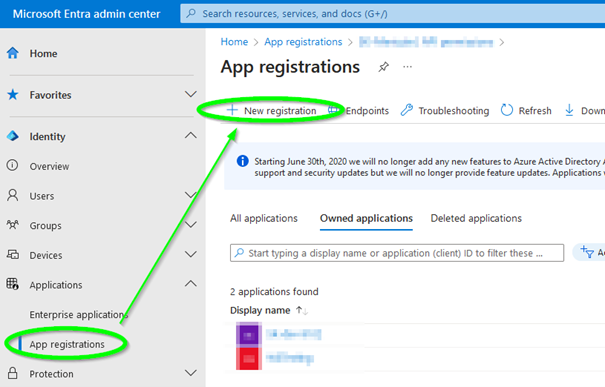This screenshot has height=387, width=605.
Task: Click the Protection lock icon
Action: (12, 373)
